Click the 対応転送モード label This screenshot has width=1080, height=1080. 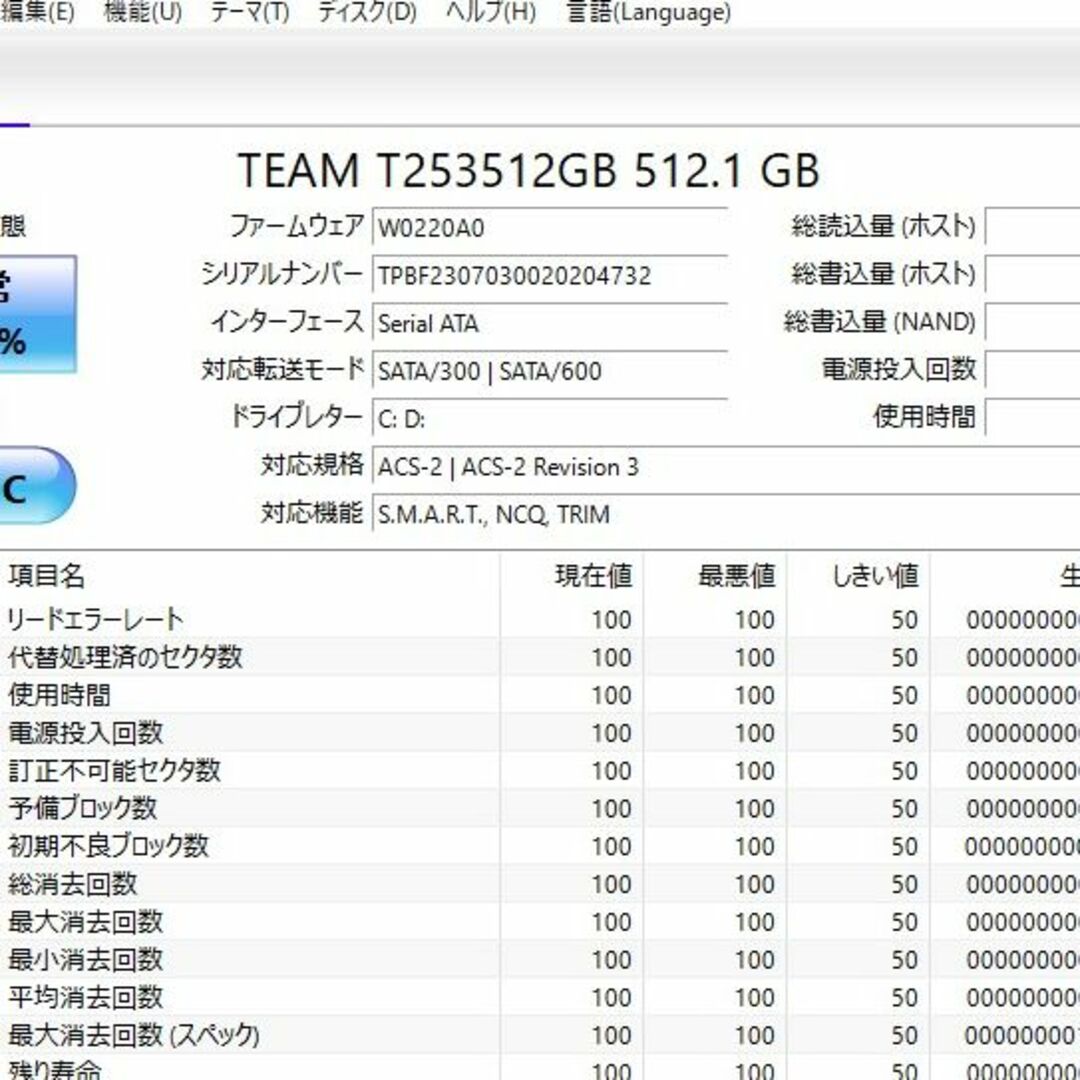282,370
